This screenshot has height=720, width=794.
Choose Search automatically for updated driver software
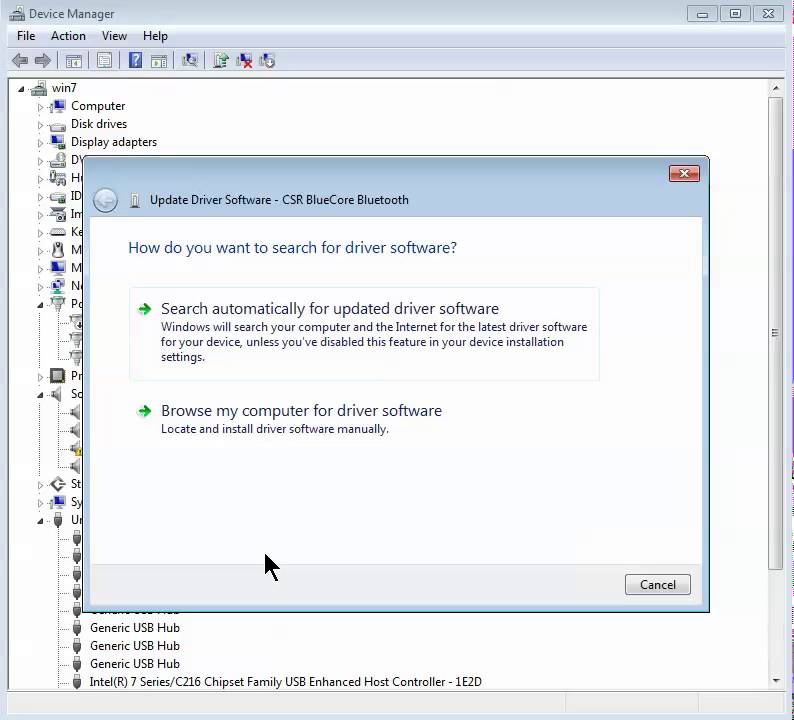pos(364,334)
